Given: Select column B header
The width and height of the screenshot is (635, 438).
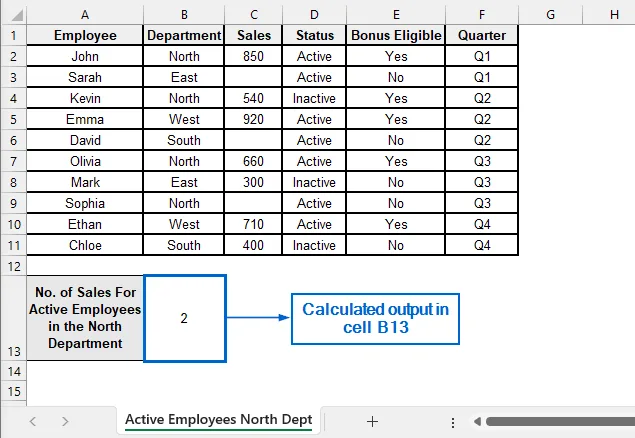Looking at the screenshot, I should (184, 15).
